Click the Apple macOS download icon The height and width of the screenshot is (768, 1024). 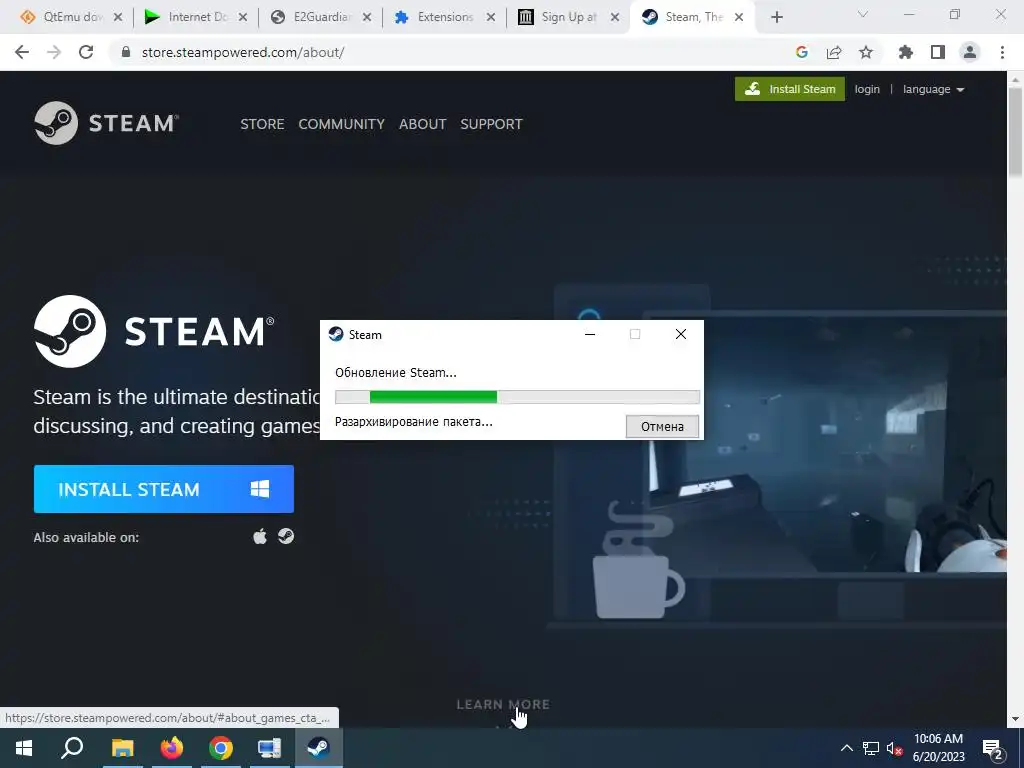click(x=260, y=537)
